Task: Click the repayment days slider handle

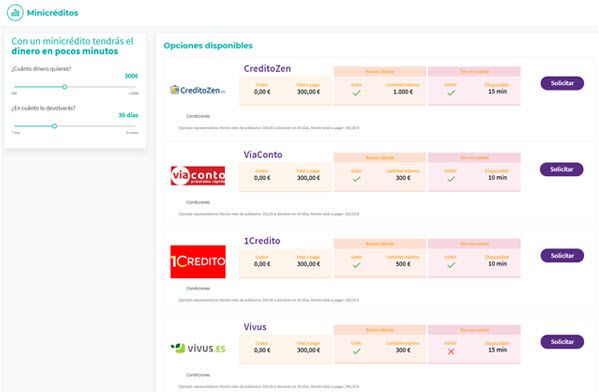Action: [55, 126]
